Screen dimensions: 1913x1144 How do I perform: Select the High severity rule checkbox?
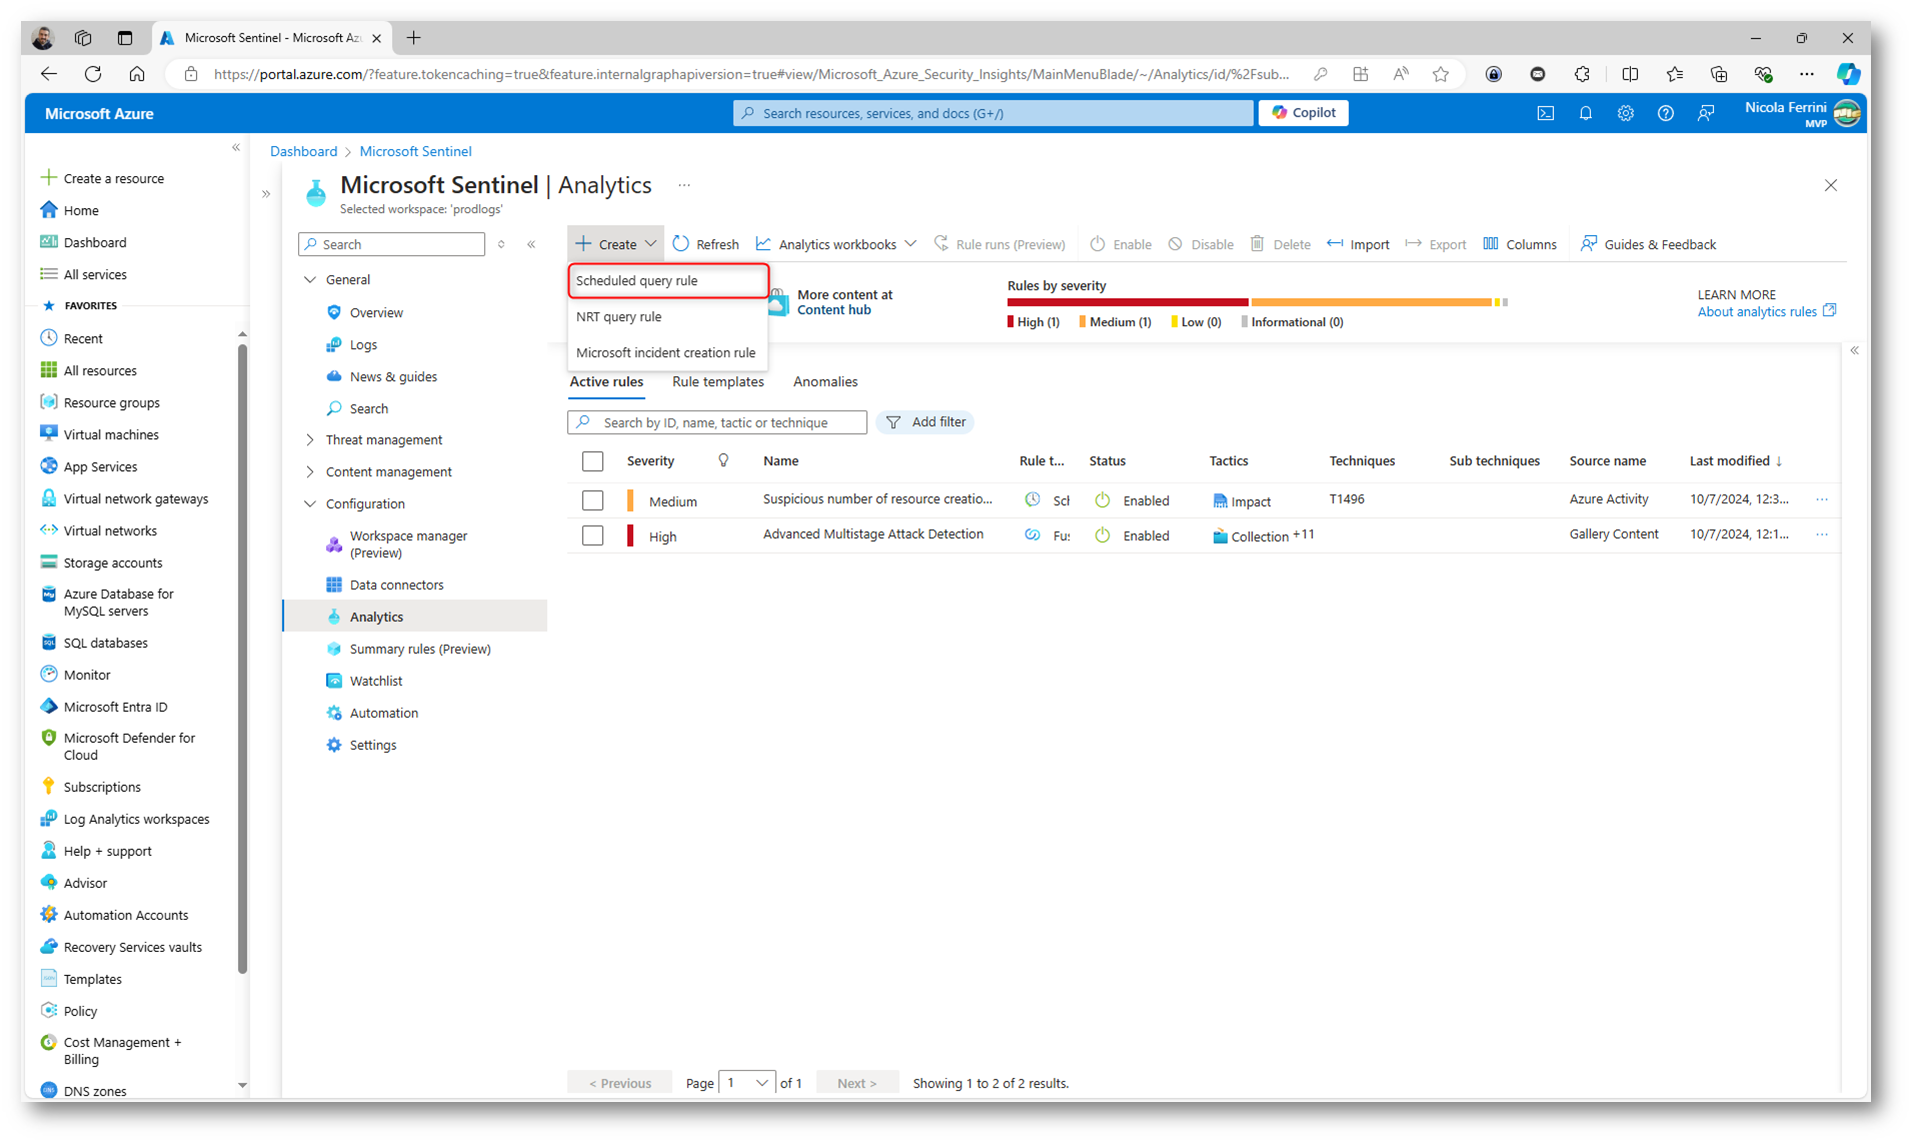coord(593,536)
